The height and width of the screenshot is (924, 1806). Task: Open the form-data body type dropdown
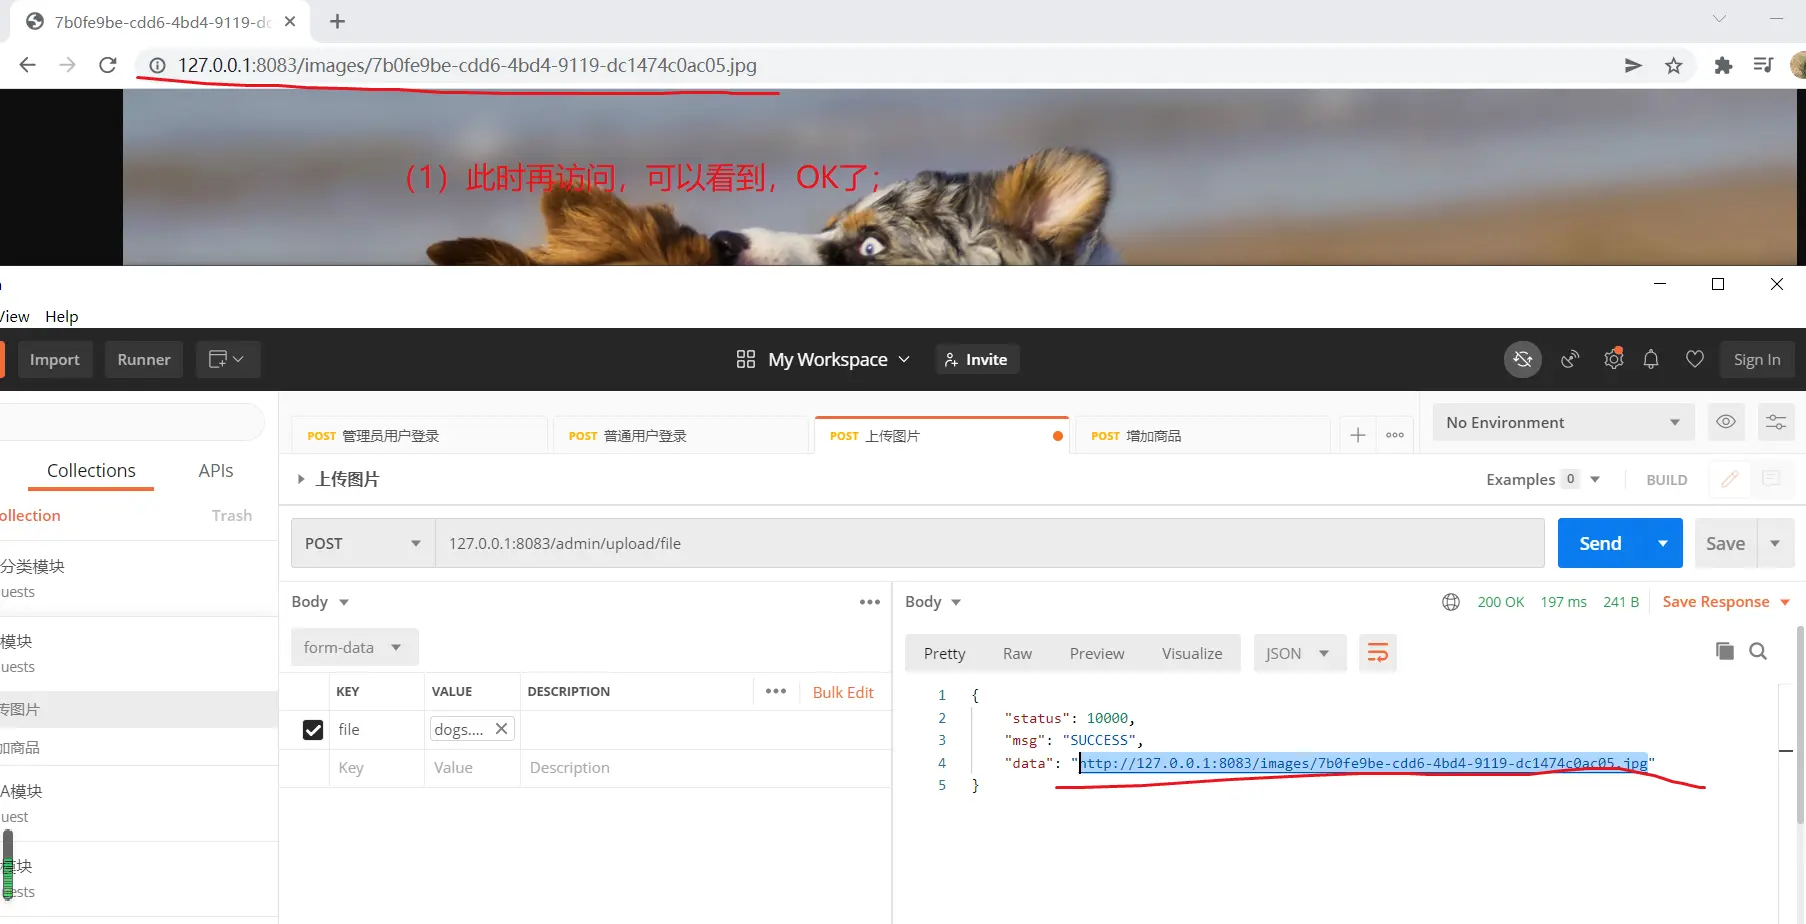click(x=354, y=647)
